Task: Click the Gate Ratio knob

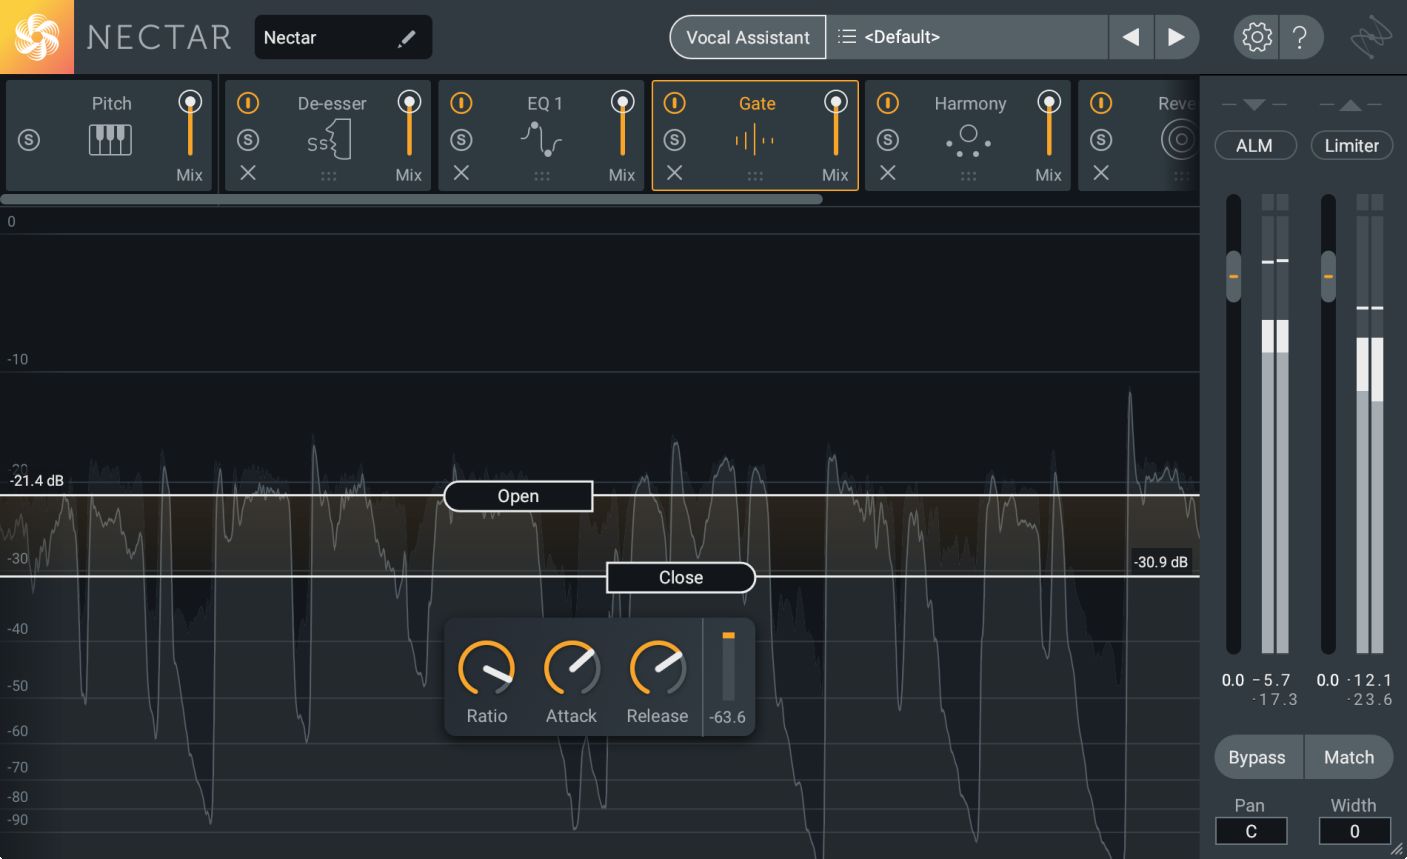Action: pos(486,668)
